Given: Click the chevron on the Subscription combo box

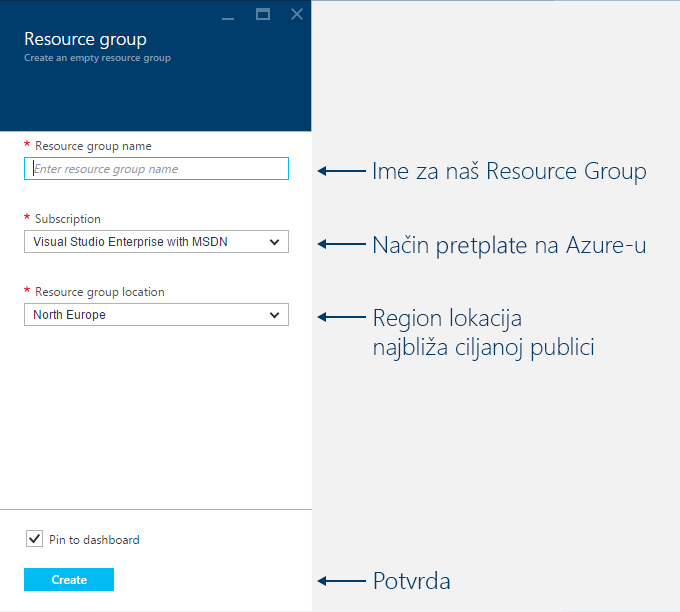Looking at the screenshot, I should [x=274, y=242].
